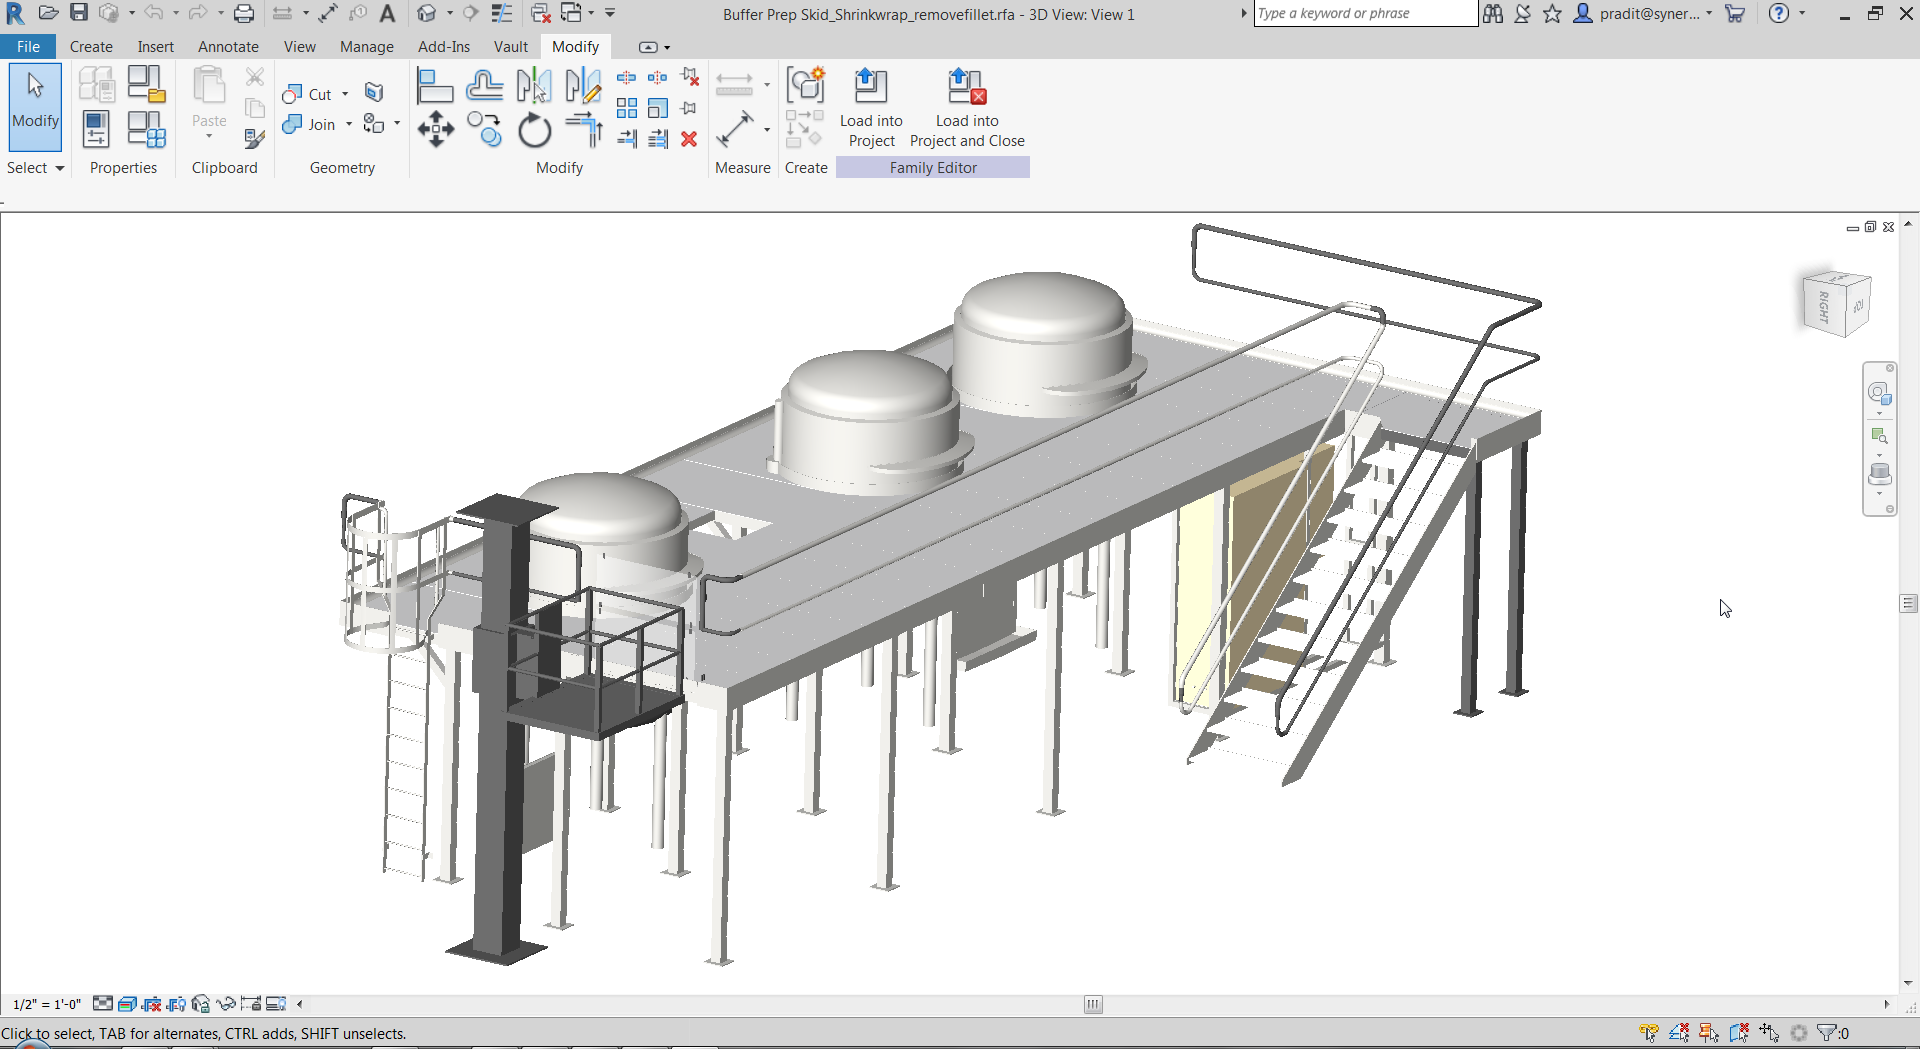Select the Offset tool
1920x1049 pixels.
485,87
